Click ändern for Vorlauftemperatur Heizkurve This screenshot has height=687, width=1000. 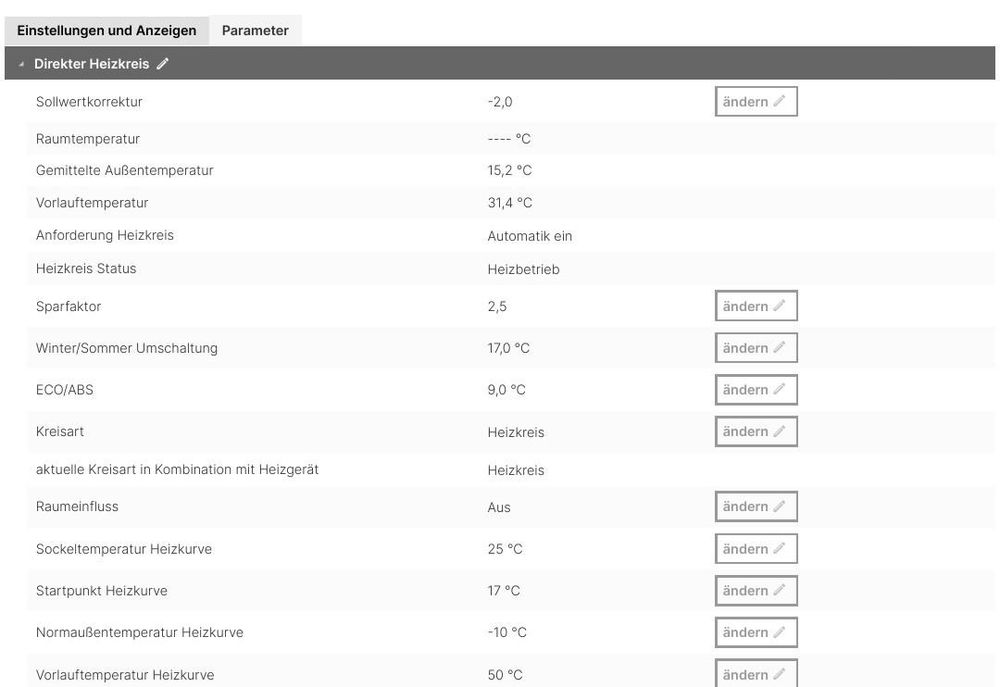tap(756, 674)
